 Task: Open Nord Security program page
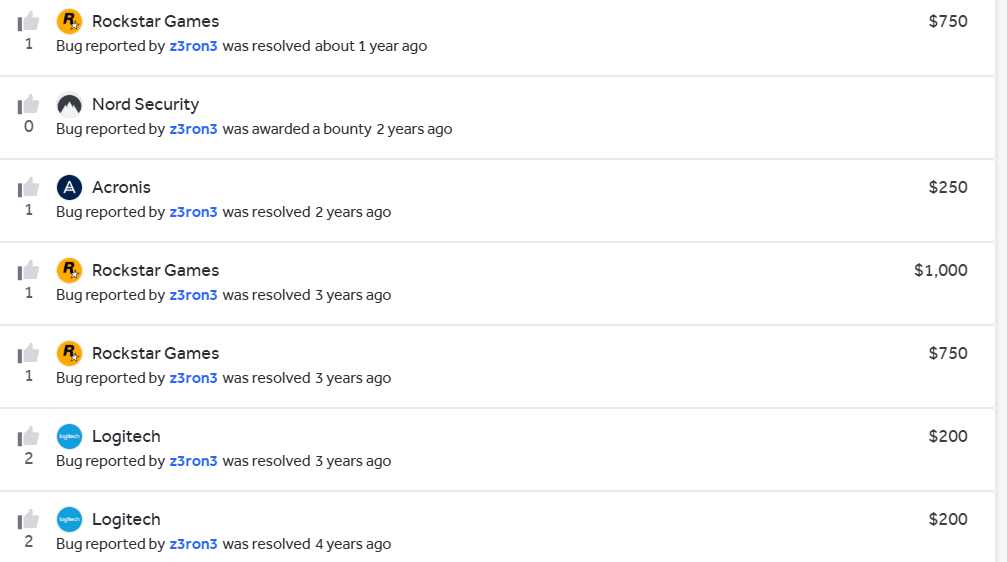[145, 104]
